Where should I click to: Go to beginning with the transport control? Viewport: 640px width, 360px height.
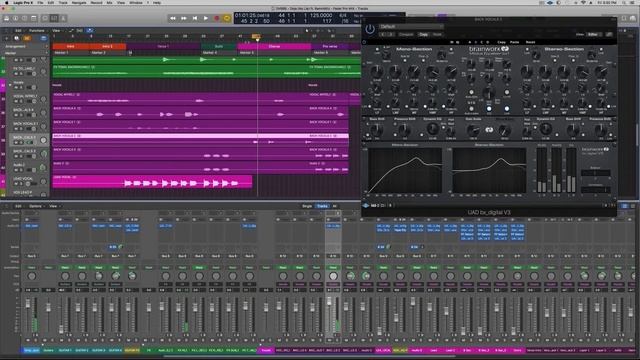[195, 18]
